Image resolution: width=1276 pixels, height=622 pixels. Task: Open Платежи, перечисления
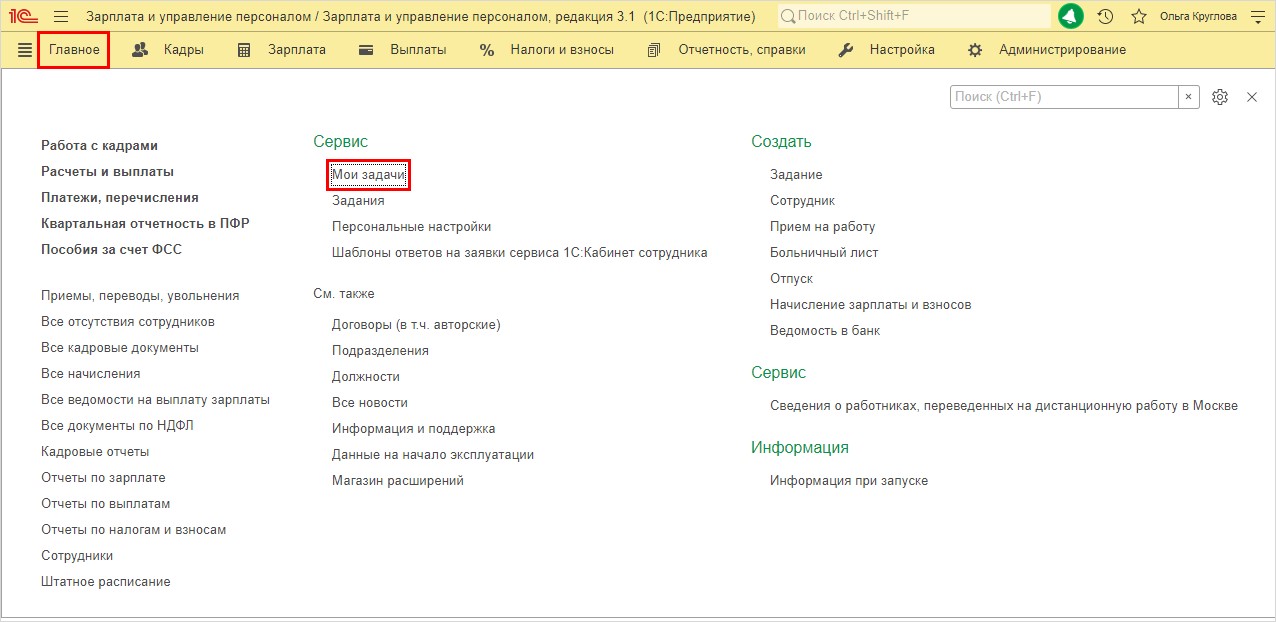(120, 198)
